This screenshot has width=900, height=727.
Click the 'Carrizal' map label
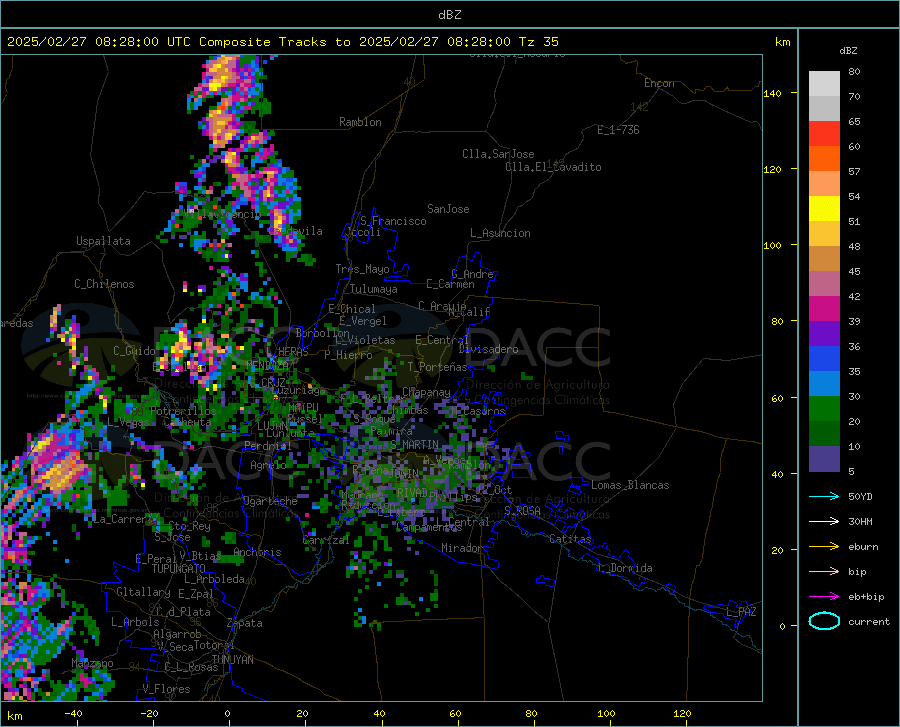(x=325, y=540)
